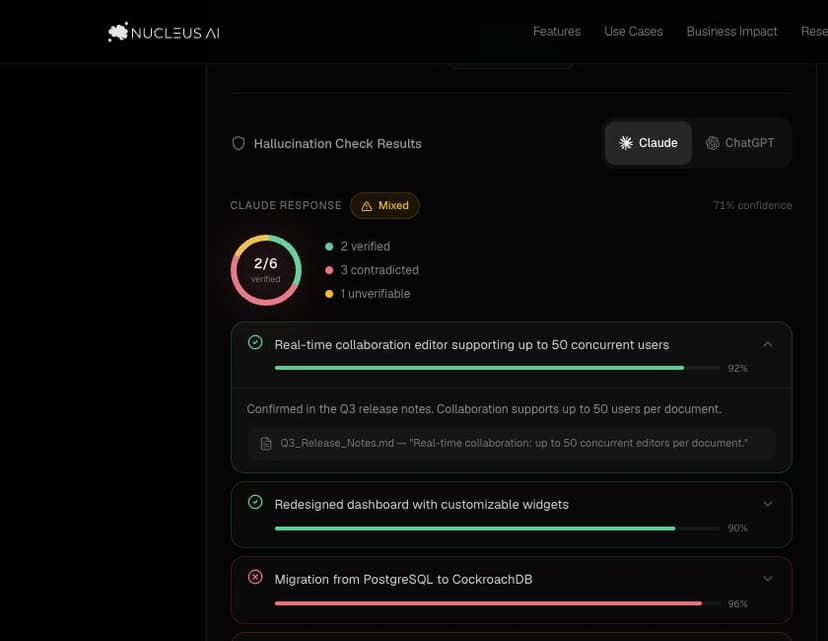
Task: Click the yellow dot next to 1 unverifiable
Action: click(329, 294)
